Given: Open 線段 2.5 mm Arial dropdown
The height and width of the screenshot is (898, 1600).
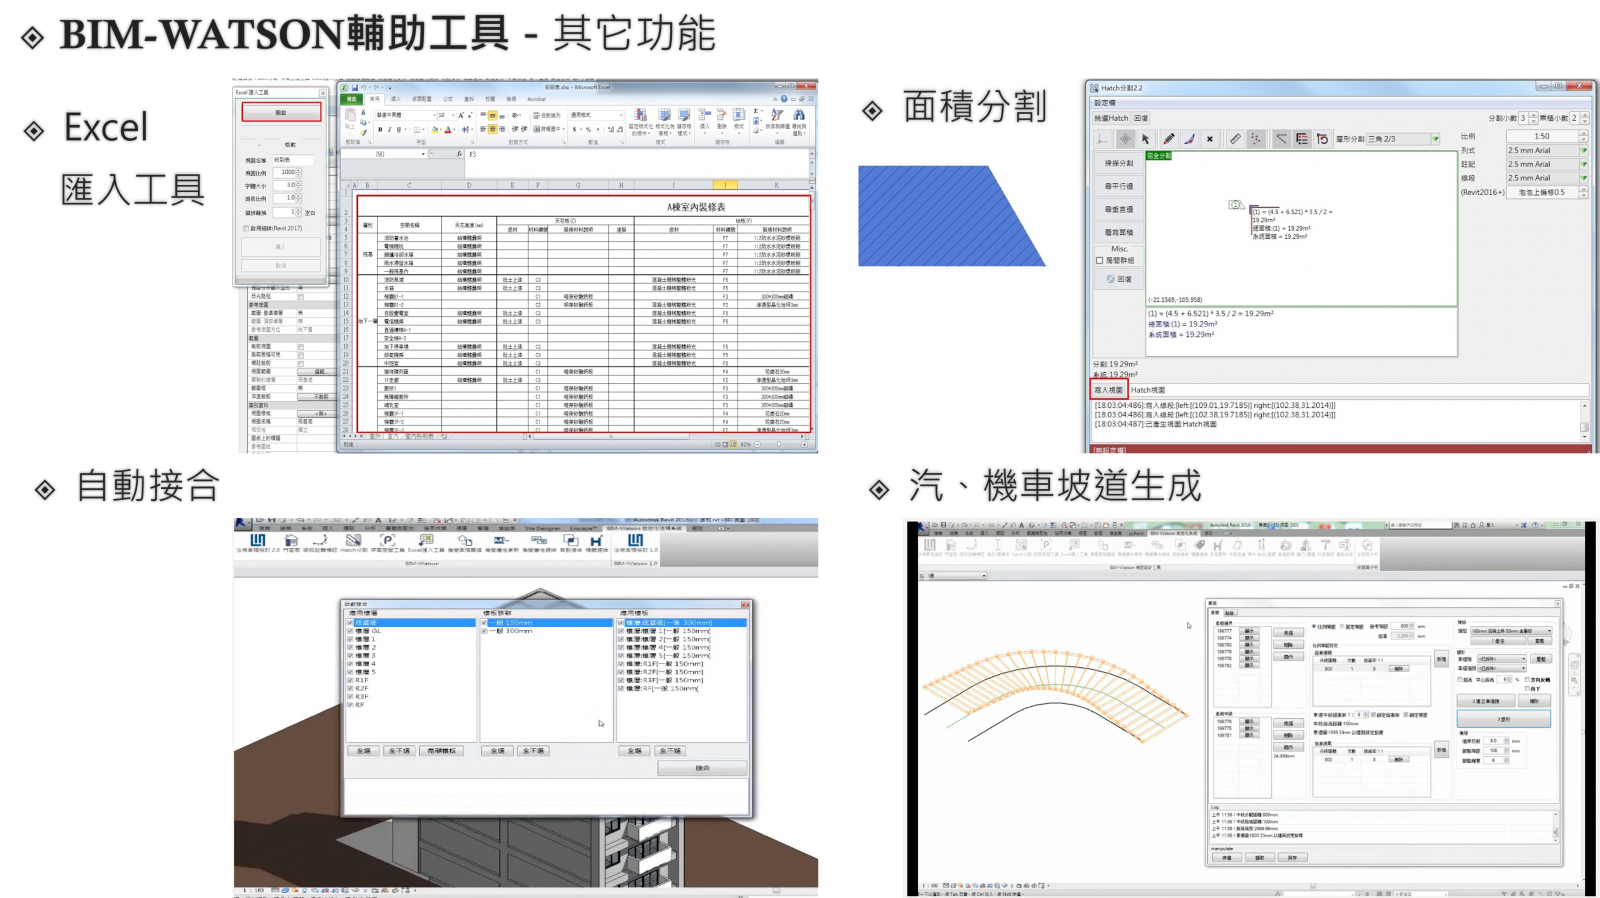Looking at the screenshot, I should pos(1547,178).
